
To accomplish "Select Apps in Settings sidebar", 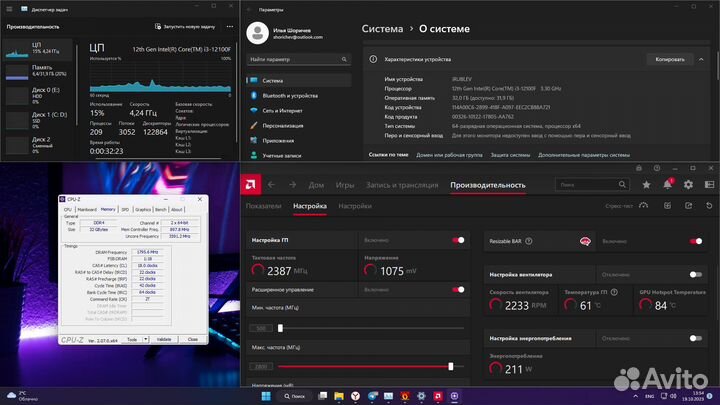I will point(299,141).
